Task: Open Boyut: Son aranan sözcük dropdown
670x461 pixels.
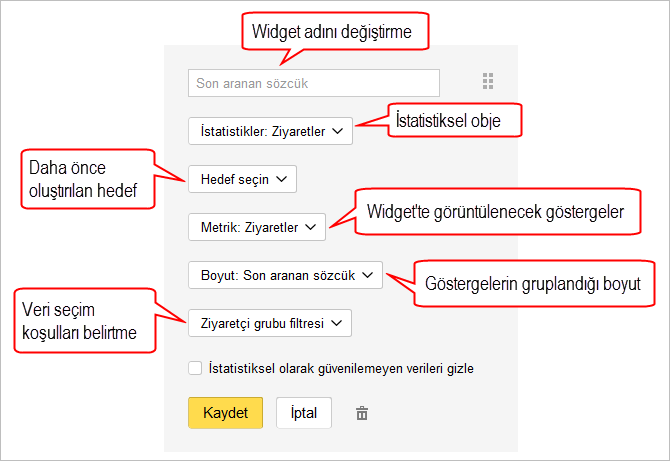Action: 285,275
